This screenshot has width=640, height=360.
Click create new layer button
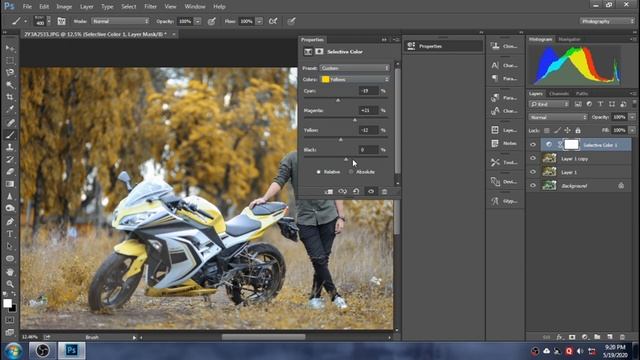pyautogui.click(x=610, y=337)
